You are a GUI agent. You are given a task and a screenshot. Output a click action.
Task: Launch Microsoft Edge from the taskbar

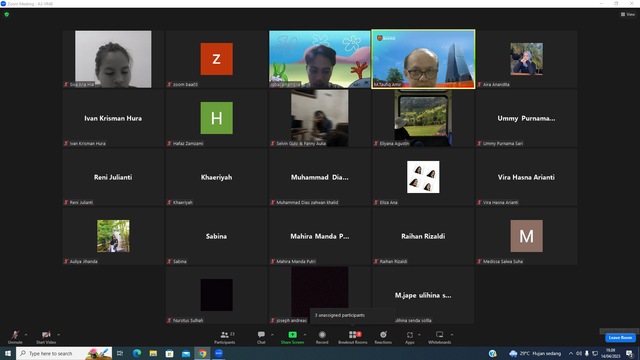137,353
